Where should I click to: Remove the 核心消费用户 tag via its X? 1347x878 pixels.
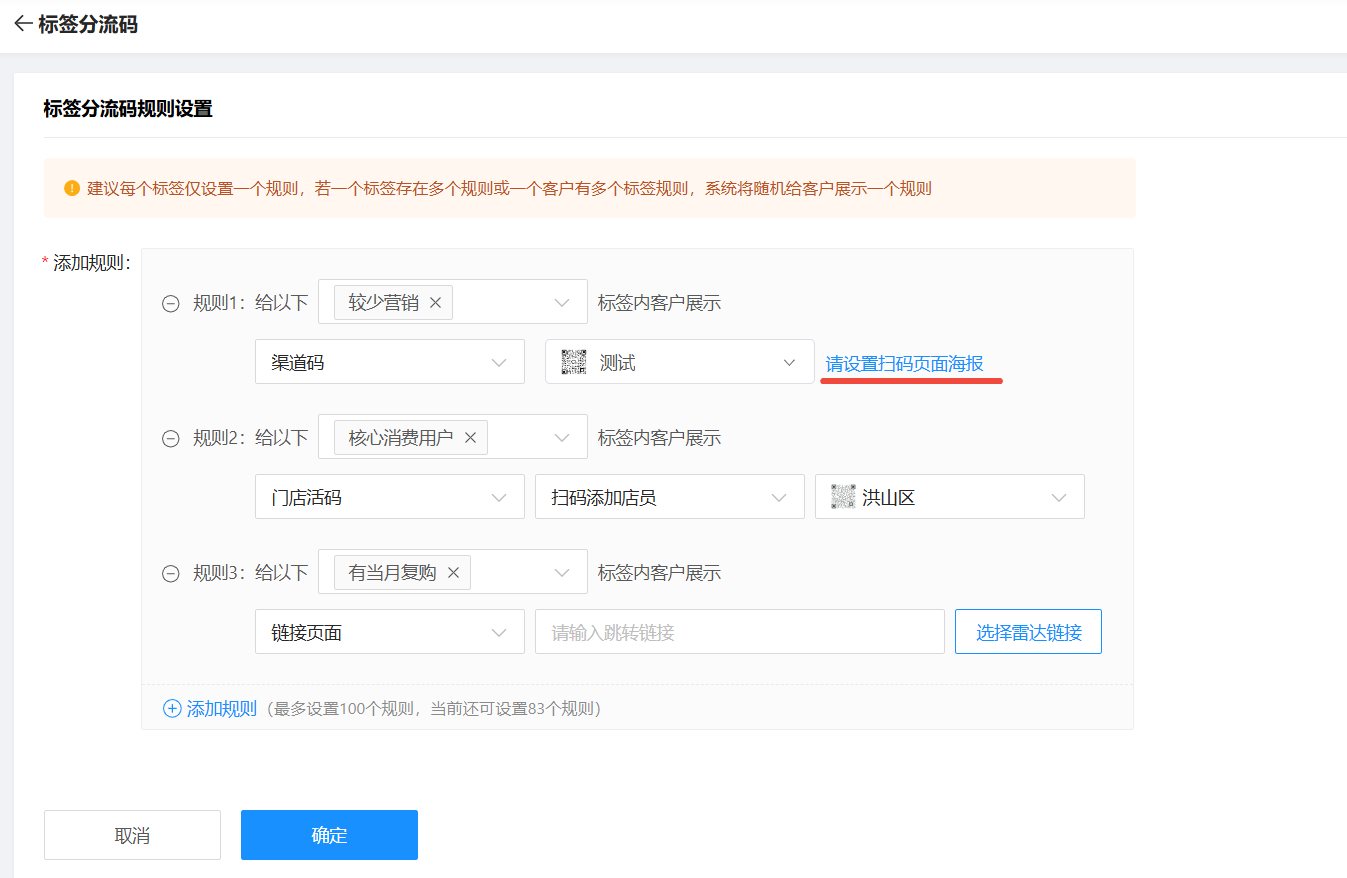point(470,438)
